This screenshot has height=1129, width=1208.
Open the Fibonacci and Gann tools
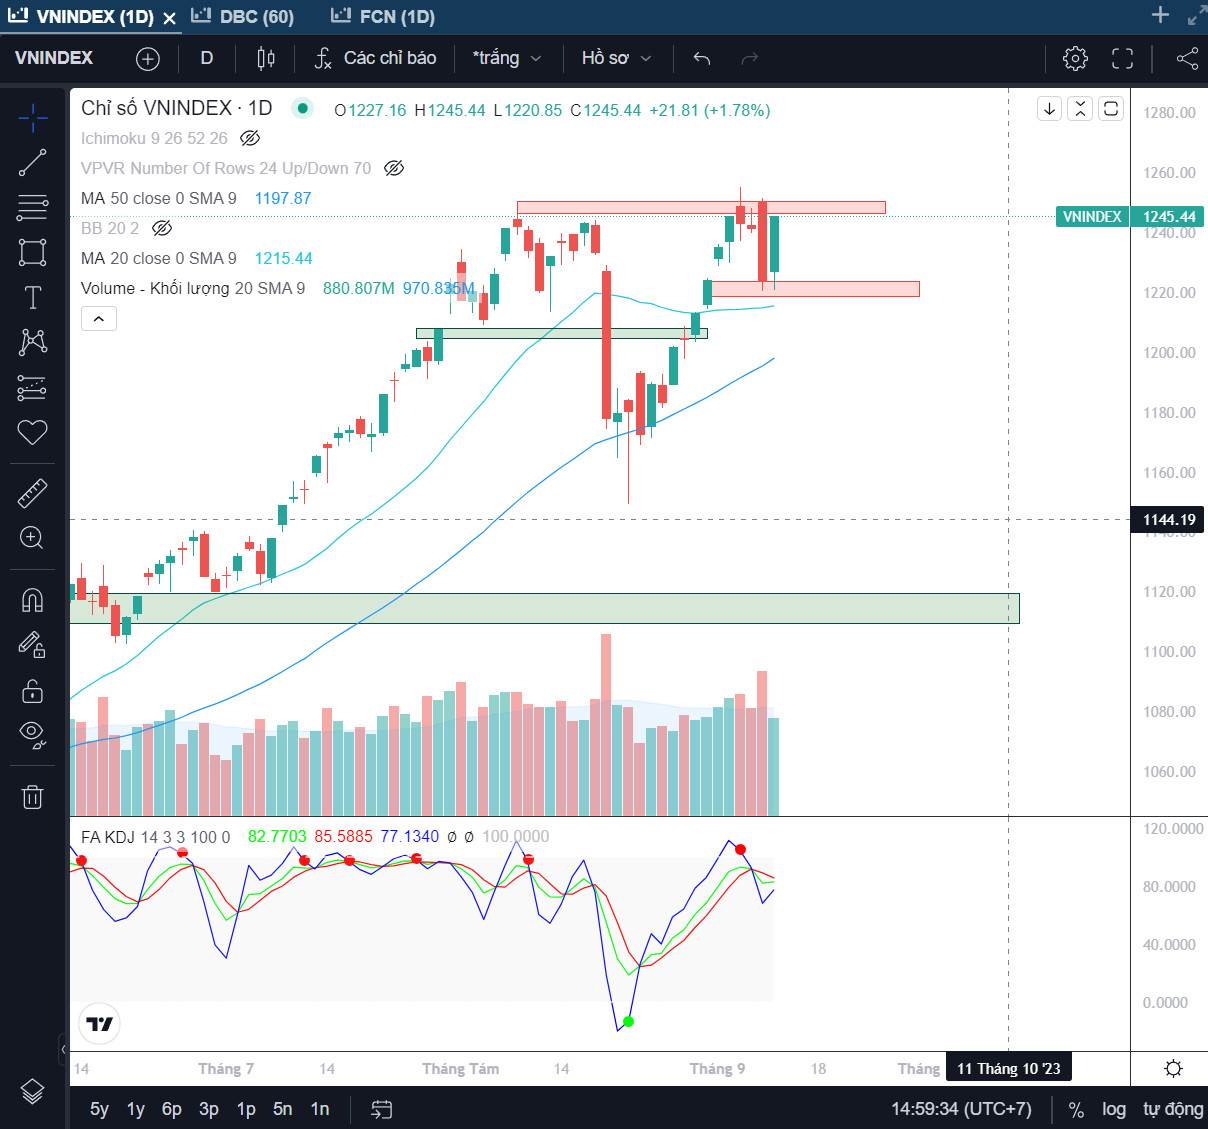pos(32,208)
